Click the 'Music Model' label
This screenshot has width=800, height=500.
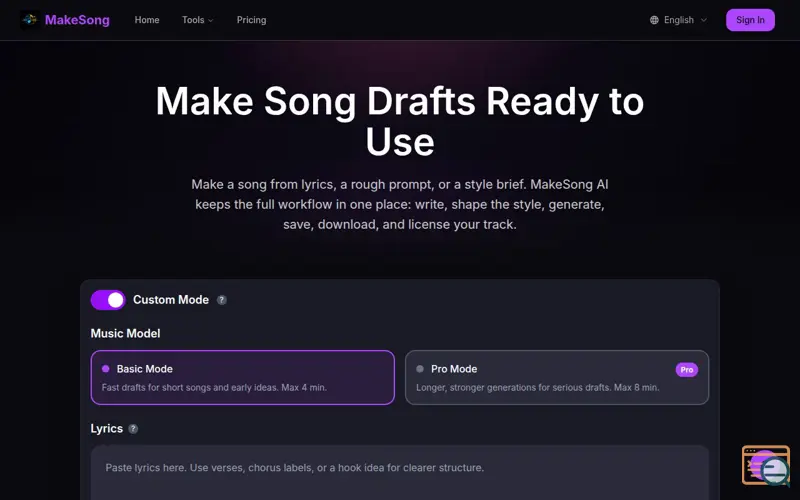(x=126, y=334)
